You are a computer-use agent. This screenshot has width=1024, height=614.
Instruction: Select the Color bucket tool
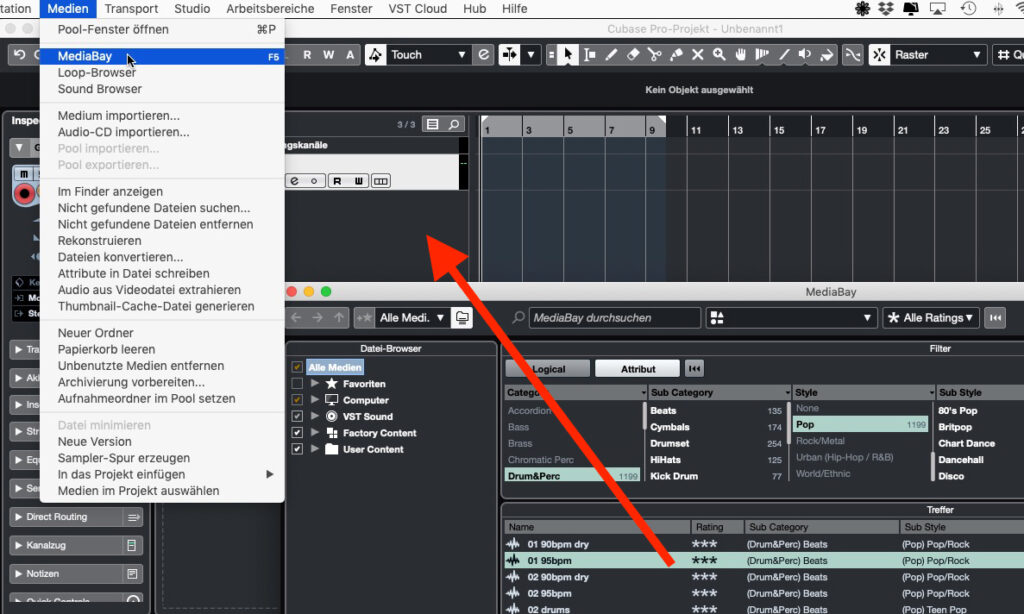coord(827,55)
